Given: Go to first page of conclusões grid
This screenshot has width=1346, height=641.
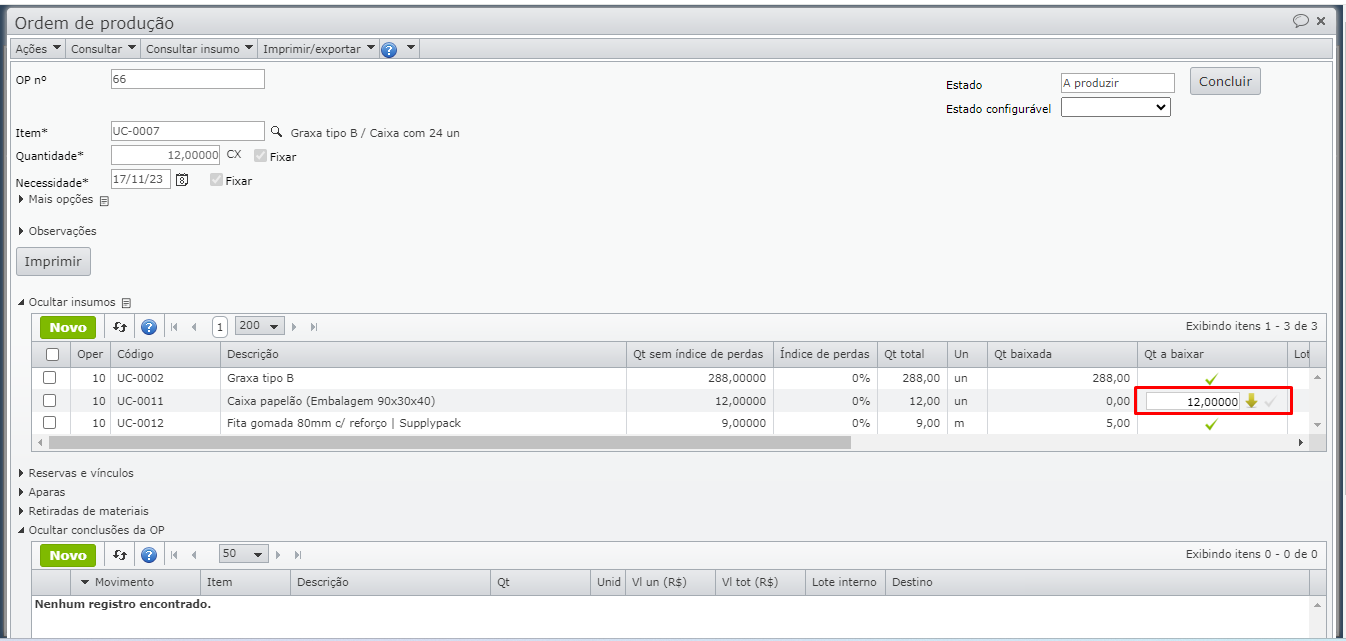Looking at the screenshot, I should click(x=175, y=555).
